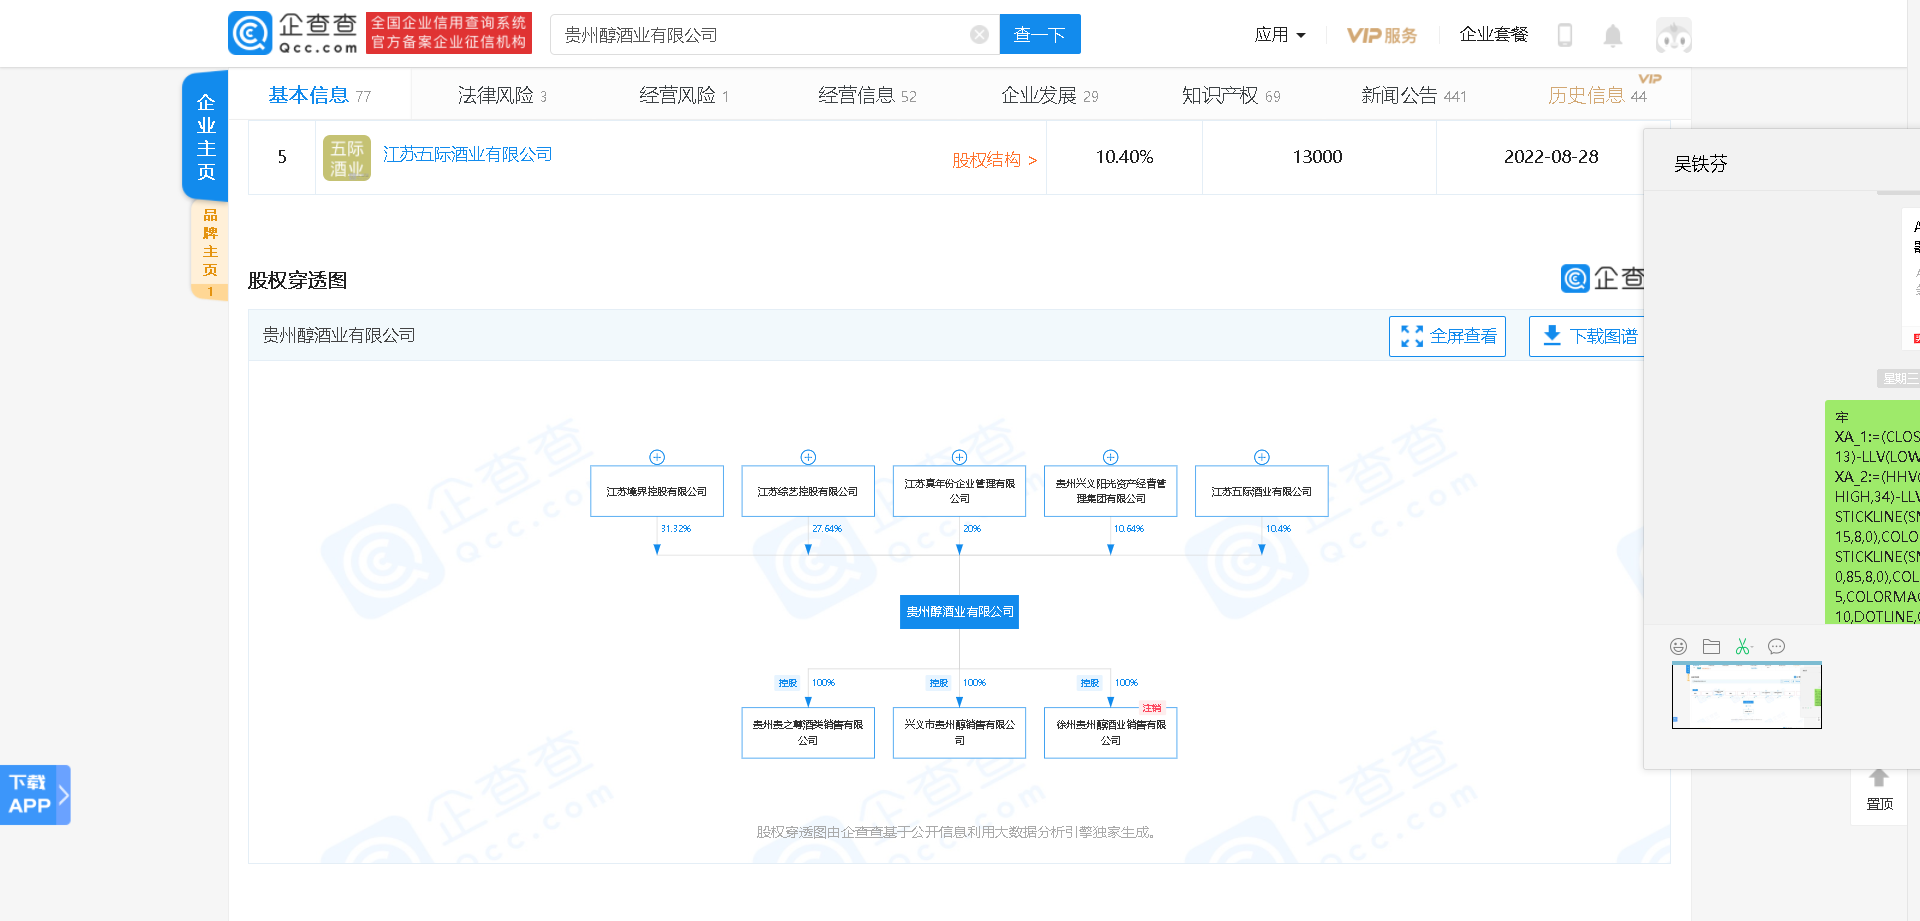
Task: Click the 企业主页 side tab
Action: (206, 136)
